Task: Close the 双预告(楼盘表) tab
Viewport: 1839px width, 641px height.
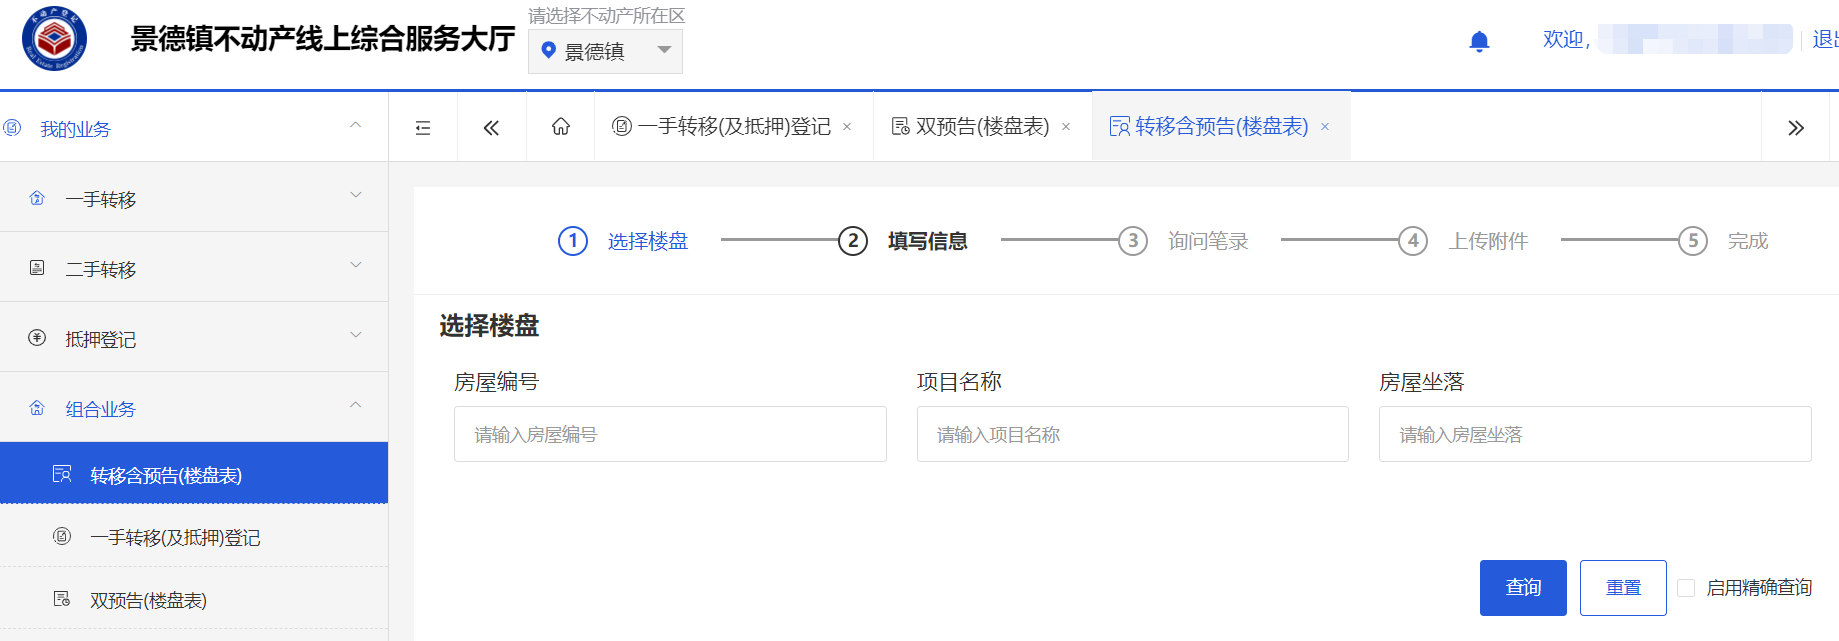Action: (x=1066, y=127)
